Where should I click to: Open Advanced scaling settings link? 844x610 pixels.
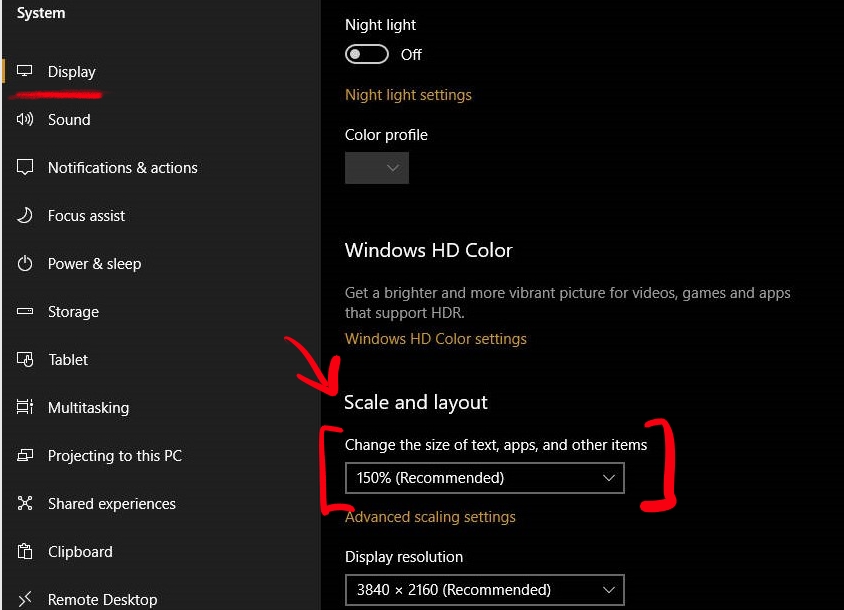point(430,517)
